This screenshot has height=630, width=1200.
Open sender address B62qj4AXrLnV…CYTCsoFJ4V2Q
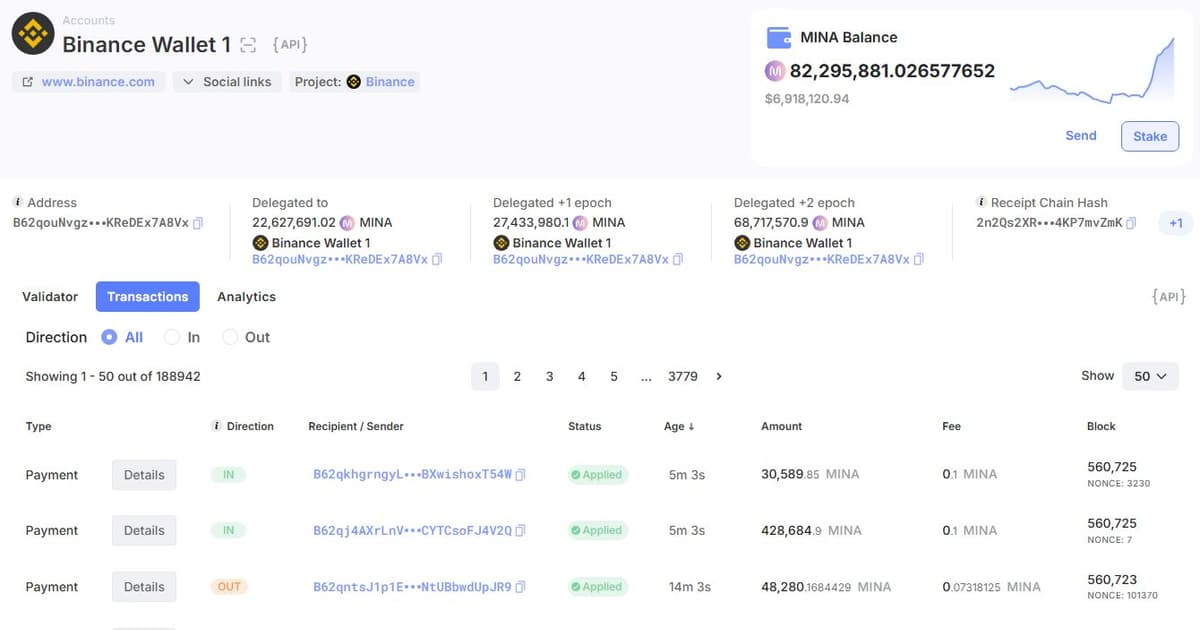tap(412, 531)
